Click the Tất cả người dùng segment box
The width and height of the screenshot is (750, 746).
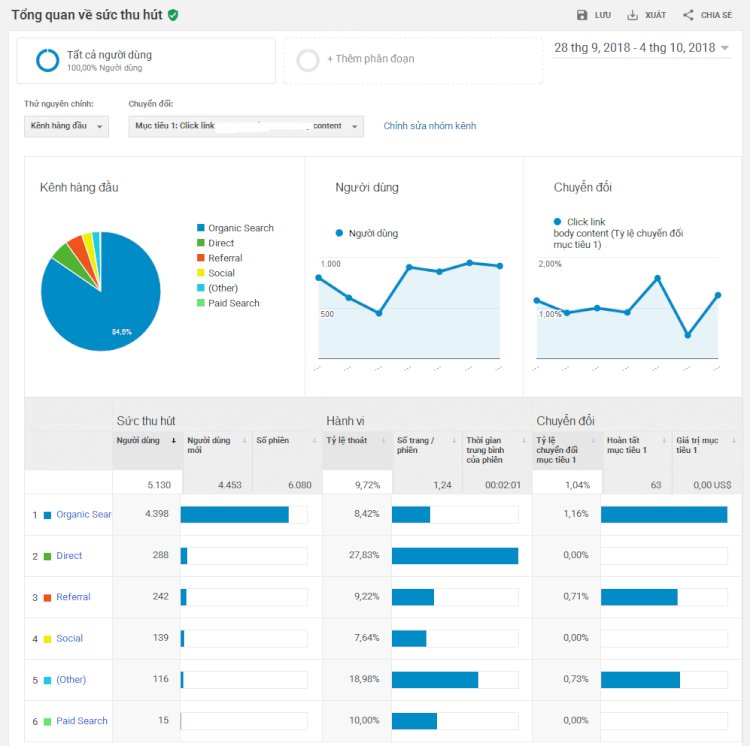pos(146,61)
